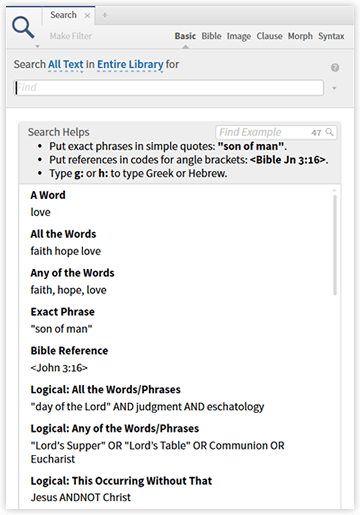
Task: Change the Entire Library resource selection
Action: pyautogui.click(x=130, y=64)
